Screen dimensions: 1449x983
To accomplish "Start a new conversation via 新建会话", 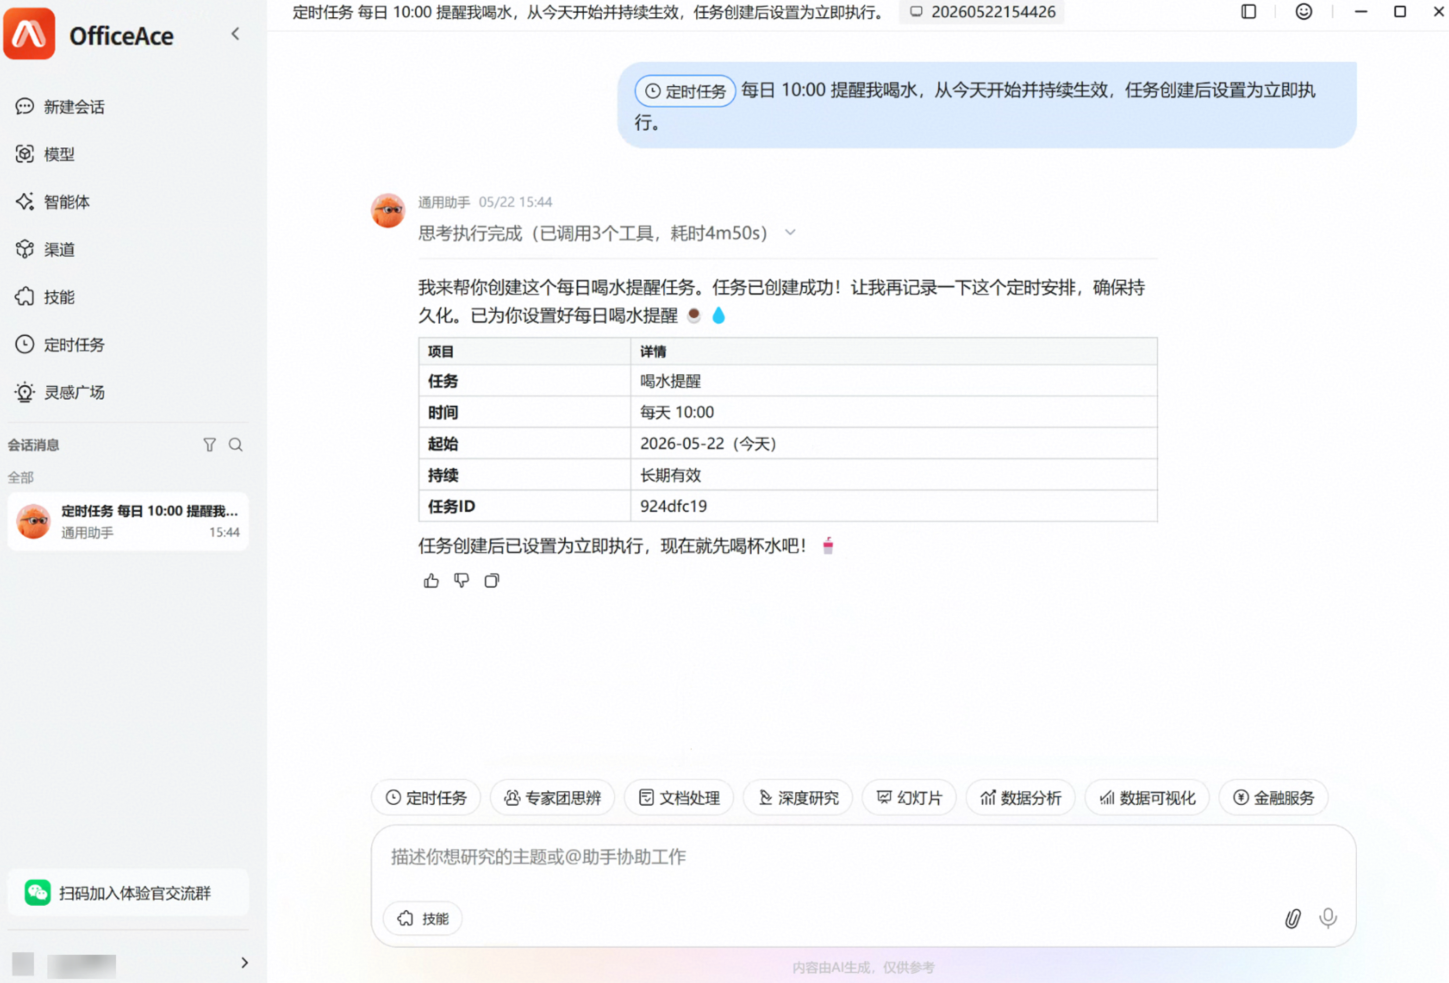I will 60,107.
